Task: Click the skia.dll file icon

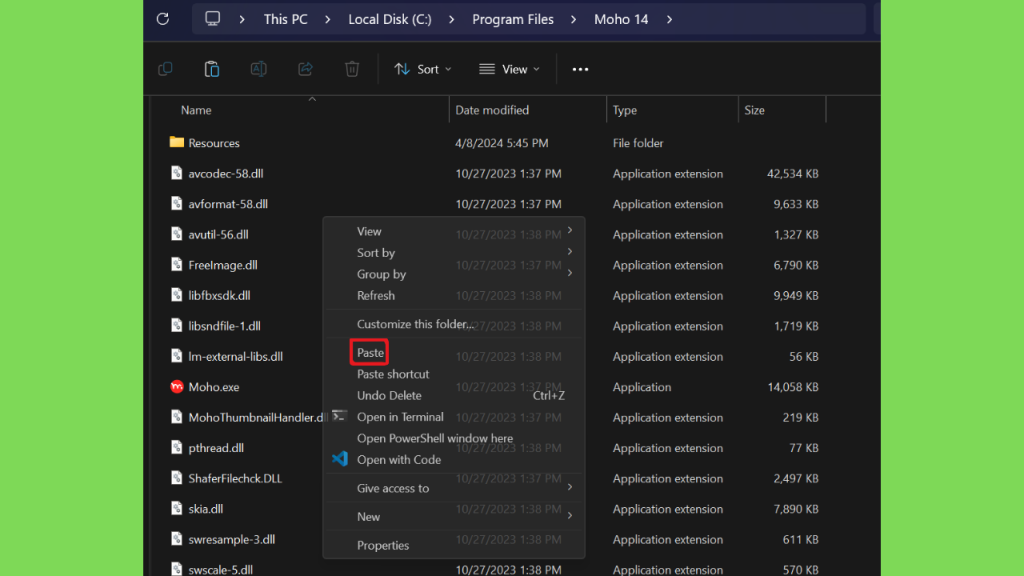Action: 176,508
